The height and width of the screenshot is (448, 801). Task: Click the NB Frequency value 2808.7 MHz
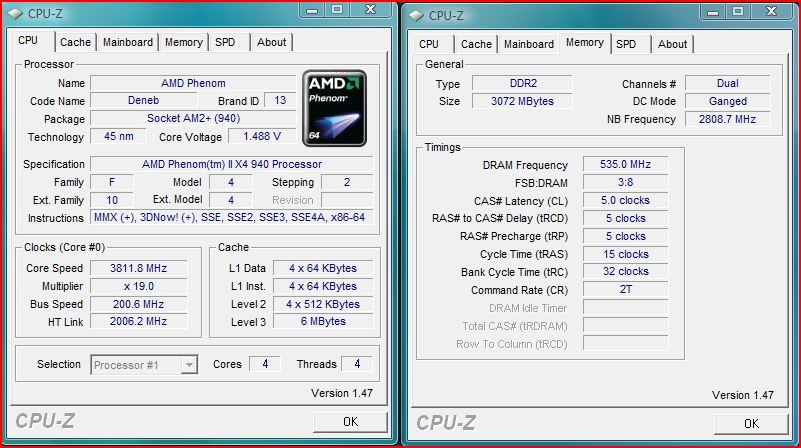[727, 119]
